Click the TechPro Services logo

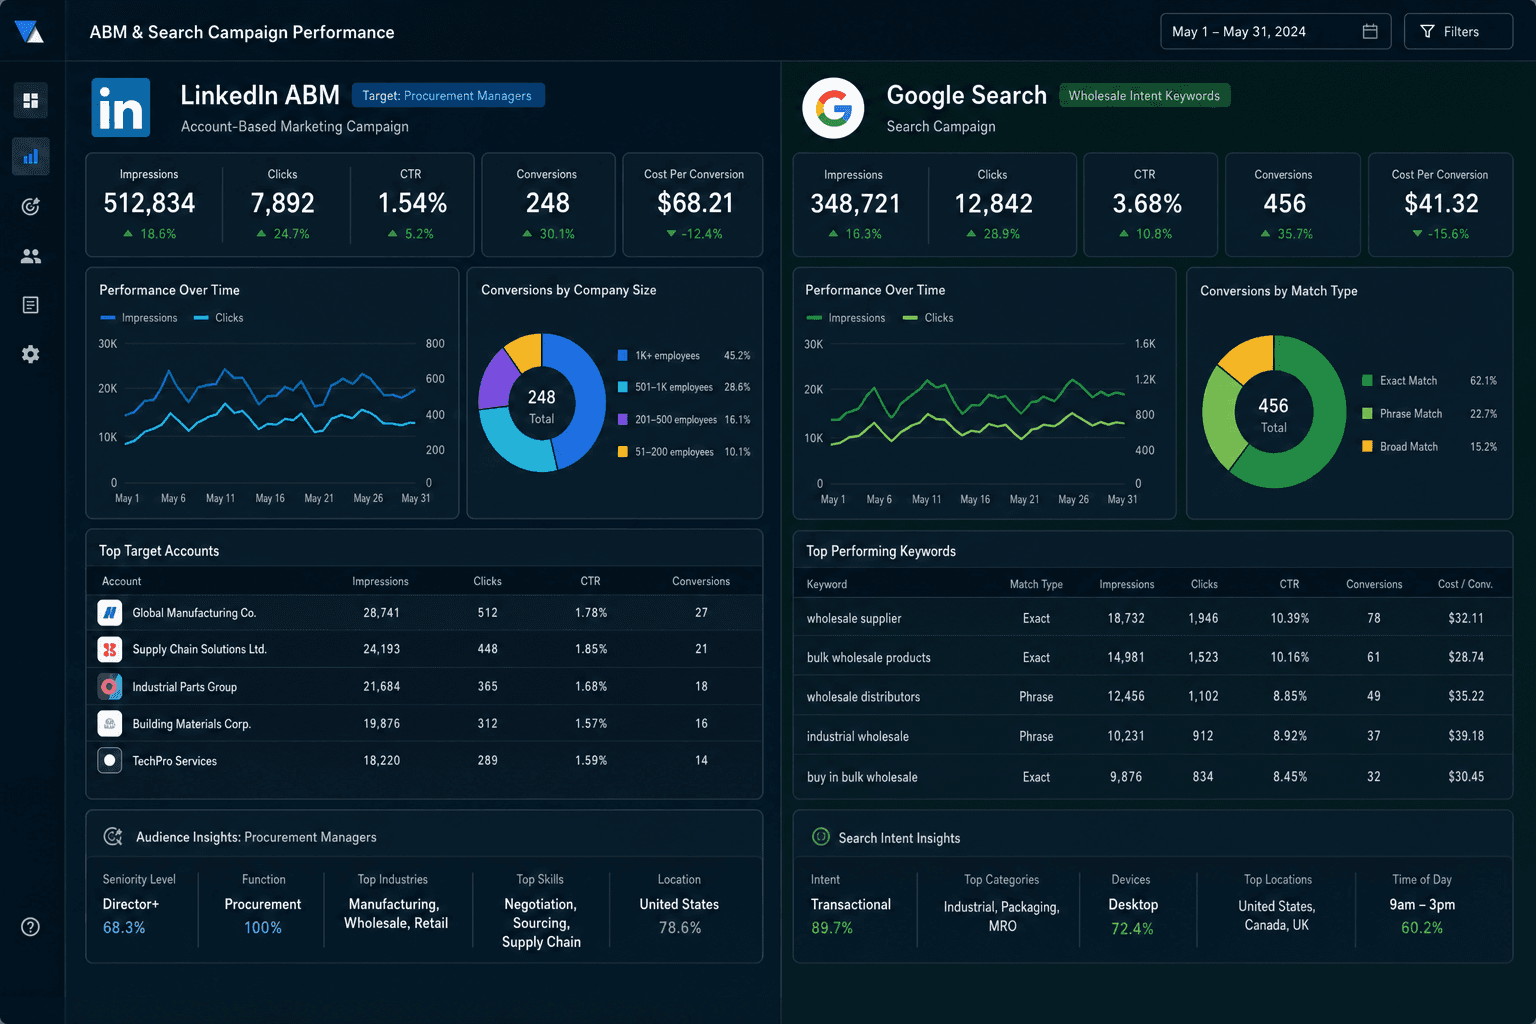pos(110,761)
